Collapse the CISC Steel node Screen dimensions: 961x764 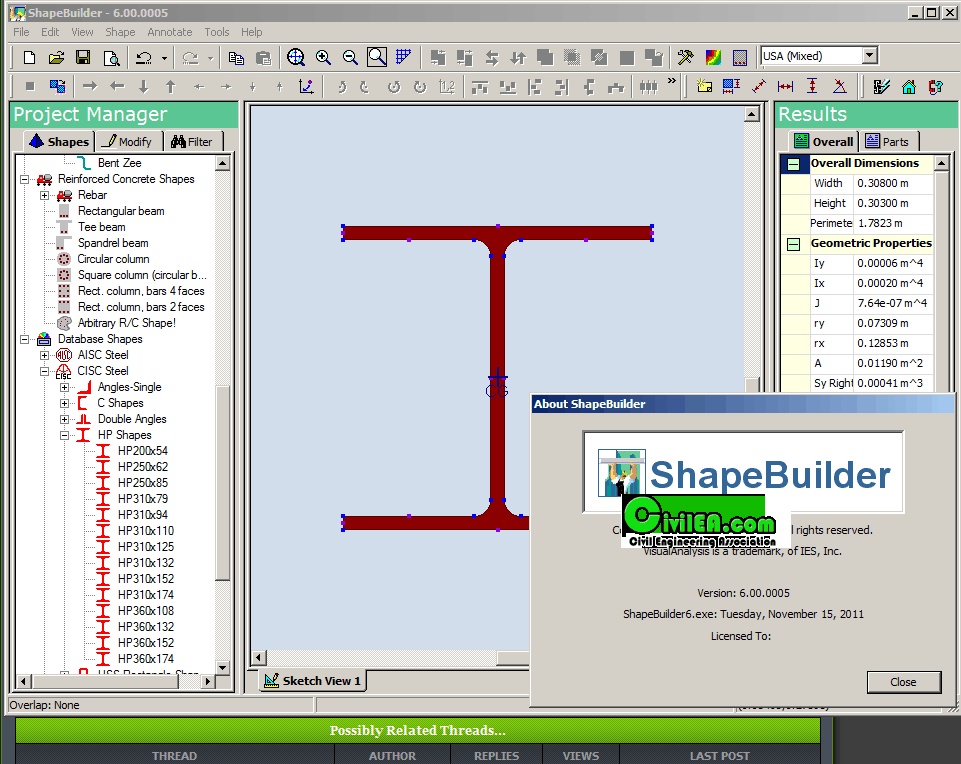click(x=44, y=371)
